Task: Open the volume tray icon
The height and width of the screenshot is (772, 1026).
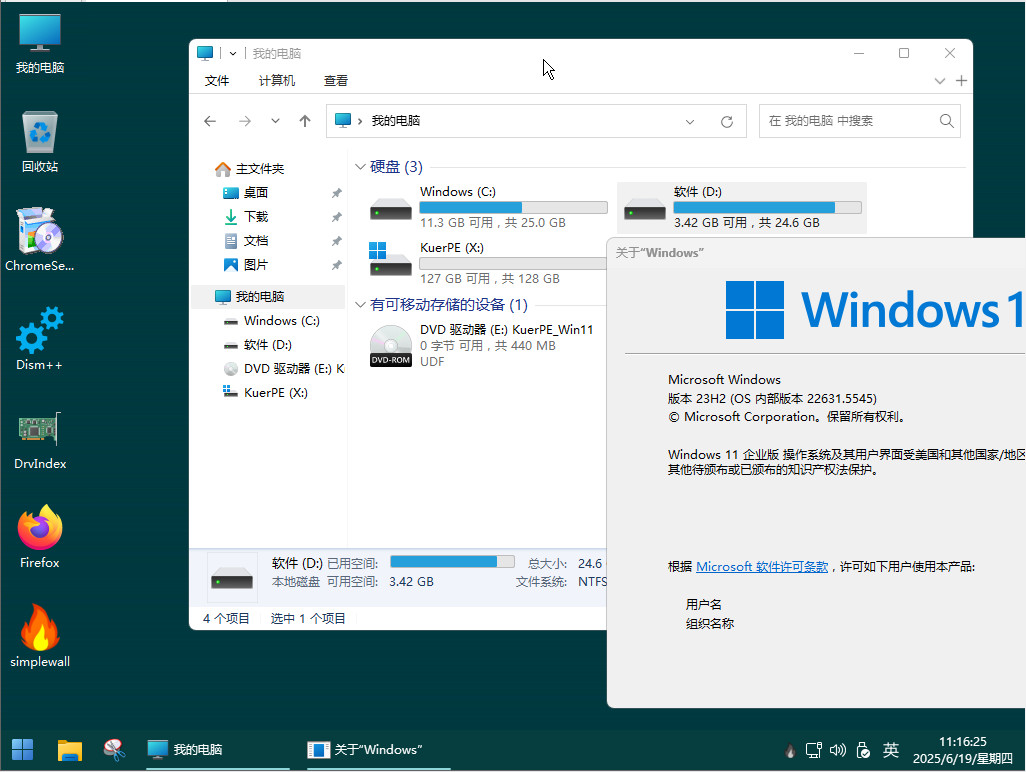Action: 838,750
